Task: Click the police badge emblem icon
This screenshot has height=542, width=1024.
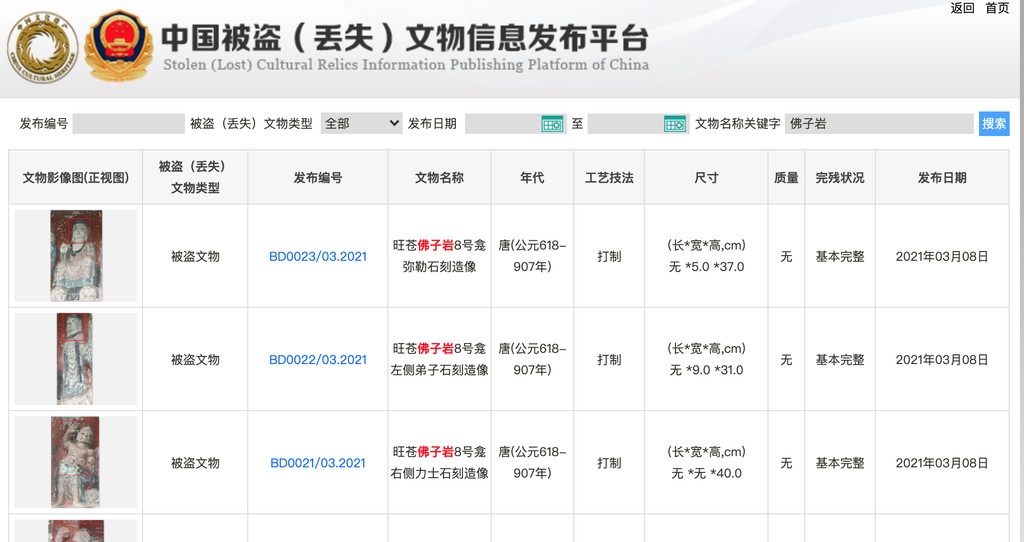Action: click(118, 46)
